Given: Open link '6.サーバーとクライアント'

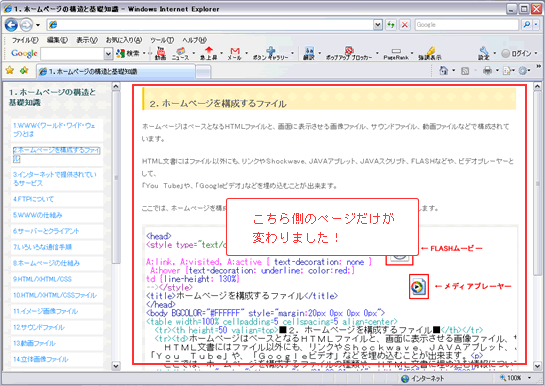Looking at the screenshot, I should tap(46, 231).
